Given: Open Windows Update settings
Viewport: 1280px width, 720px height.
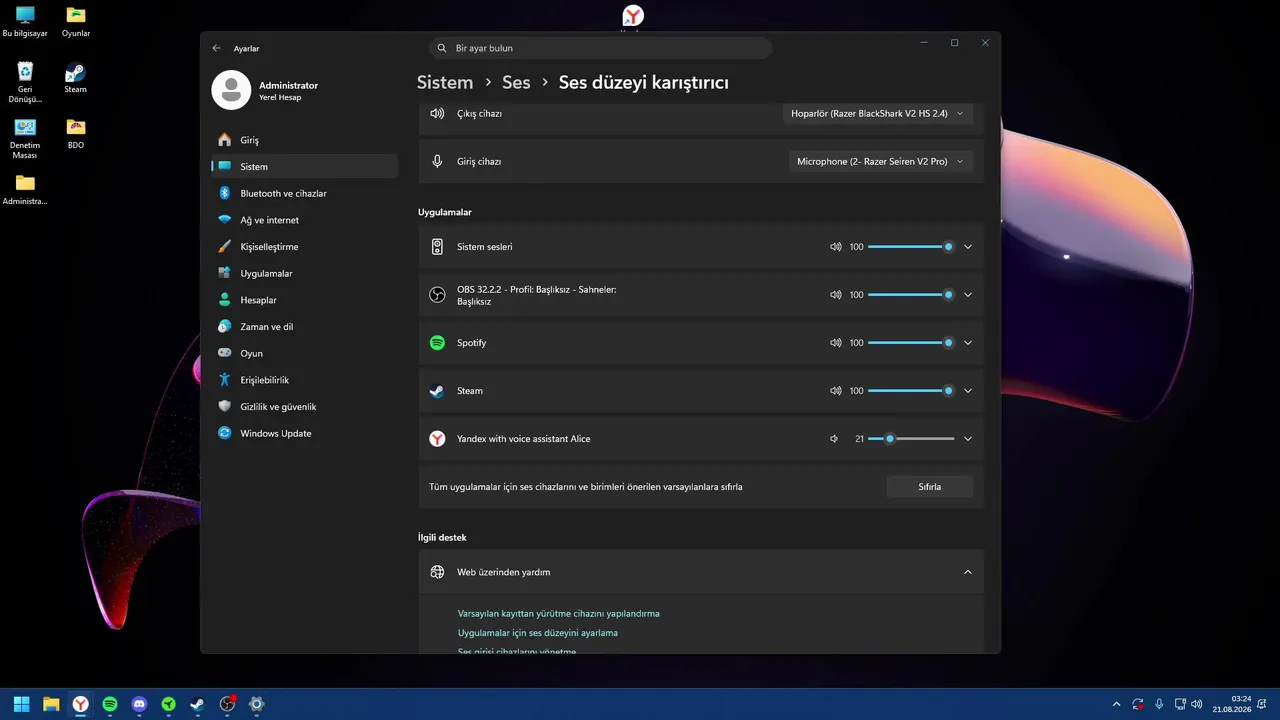Looking at the screenshot, I should pyautogui.click(x=305, y=433).
